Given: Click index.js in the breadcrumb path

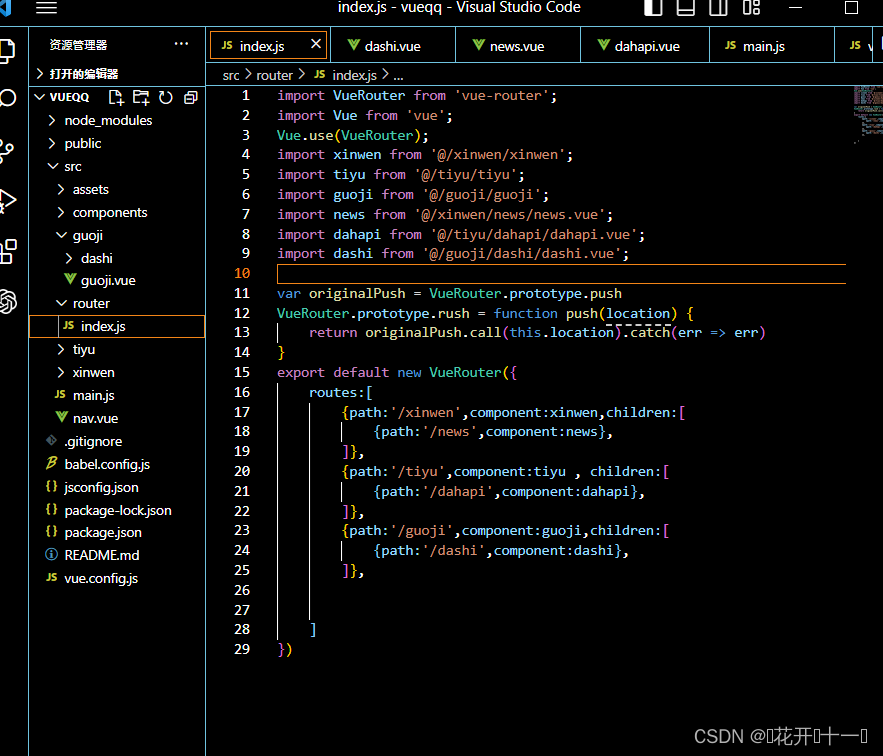Looking at the screenshot, I should point(354,75).
